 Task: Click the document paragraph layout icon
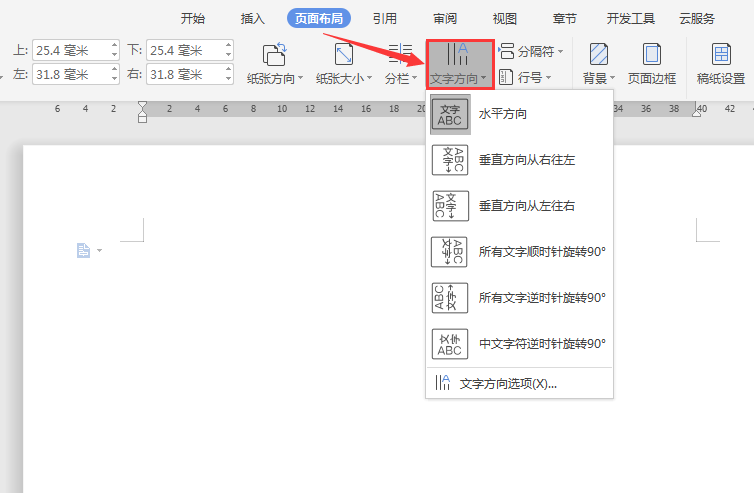pos(83,251)
